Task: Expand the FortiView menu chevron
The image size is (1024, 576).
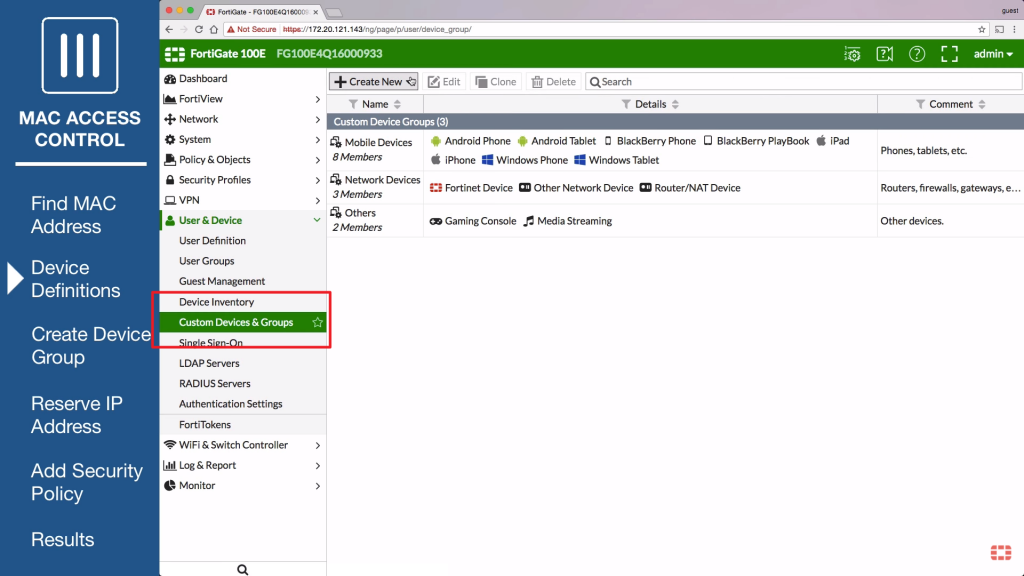Action: coord(317,99)
